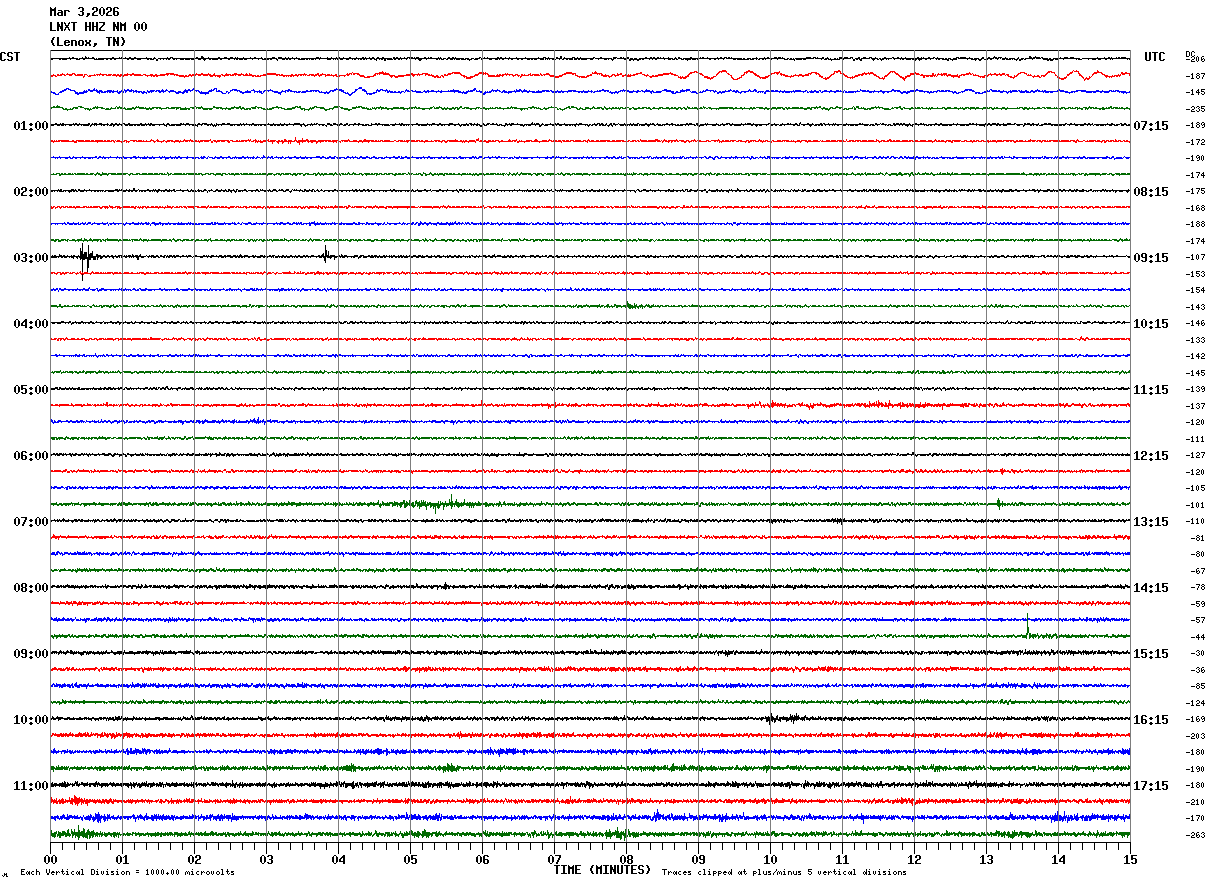The height and width of the screenshot is (886, 1210).
Task: Click the TIME (MINUTES) axis label
Action: coord(602,870)
